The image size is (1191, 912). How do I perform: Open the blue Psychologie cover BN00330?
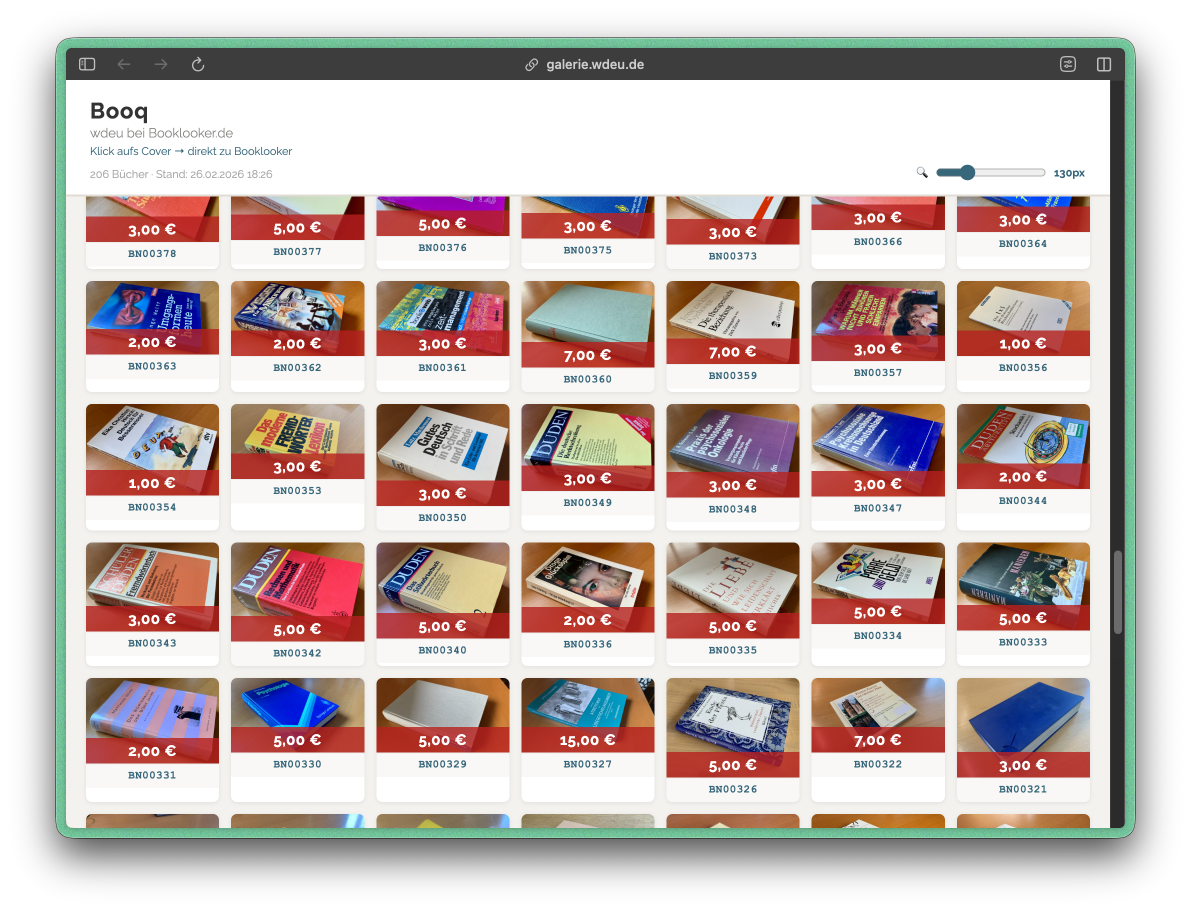[297, 715]
